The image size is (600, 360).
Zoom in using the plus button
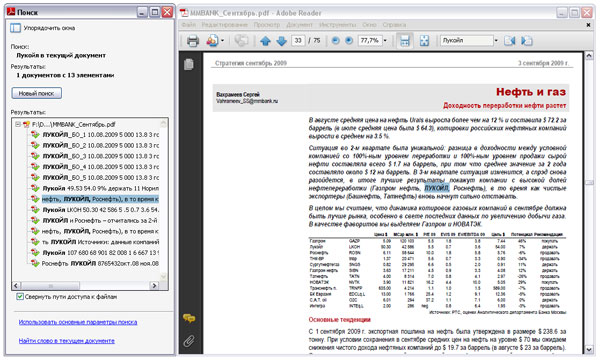(x=349, y=41)
